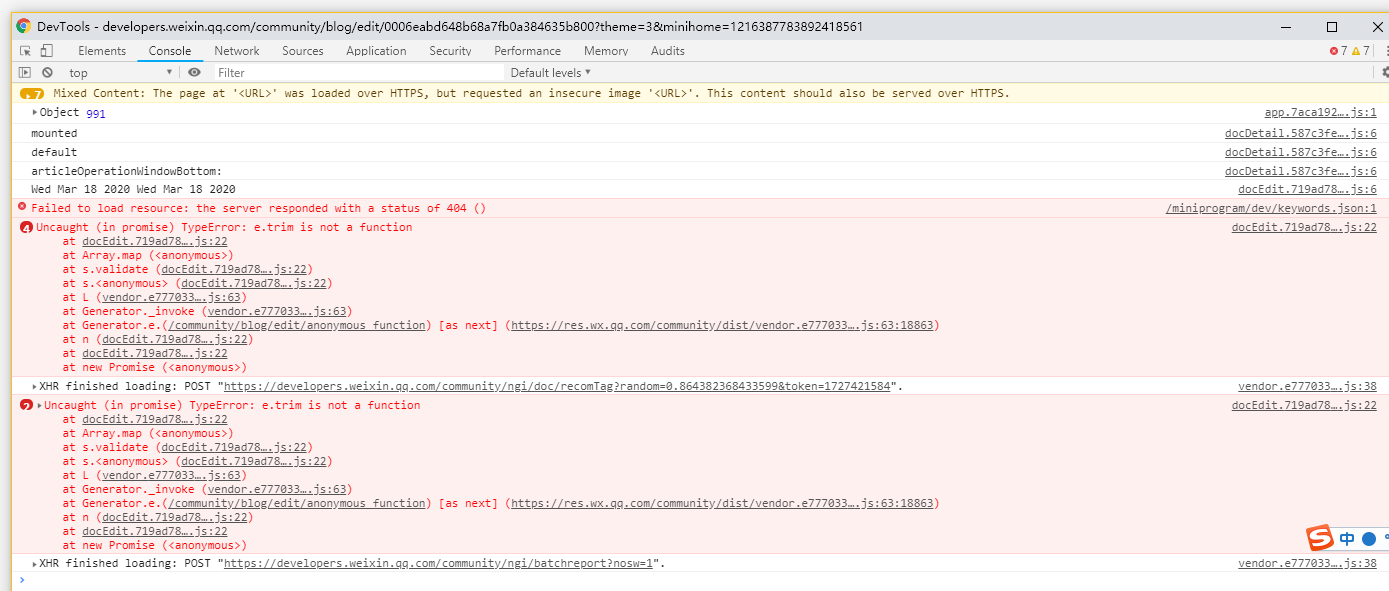This screenshot has height=591, width=1389.
Task: Click the Mixed Content warning message text
Action: click(x=531, y=93)
